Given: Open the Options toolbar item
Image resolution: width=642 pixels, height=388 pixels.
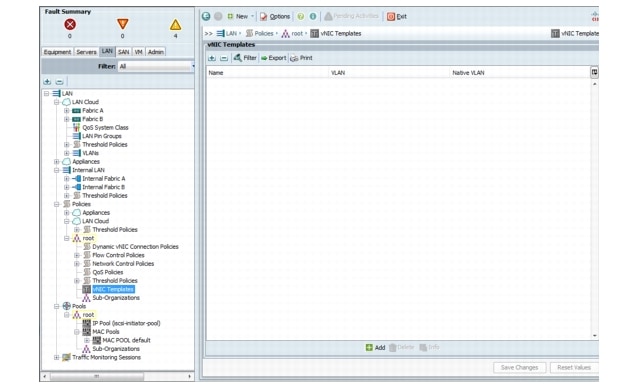Looking at the screenshot, I should click(x=275, y=16).
